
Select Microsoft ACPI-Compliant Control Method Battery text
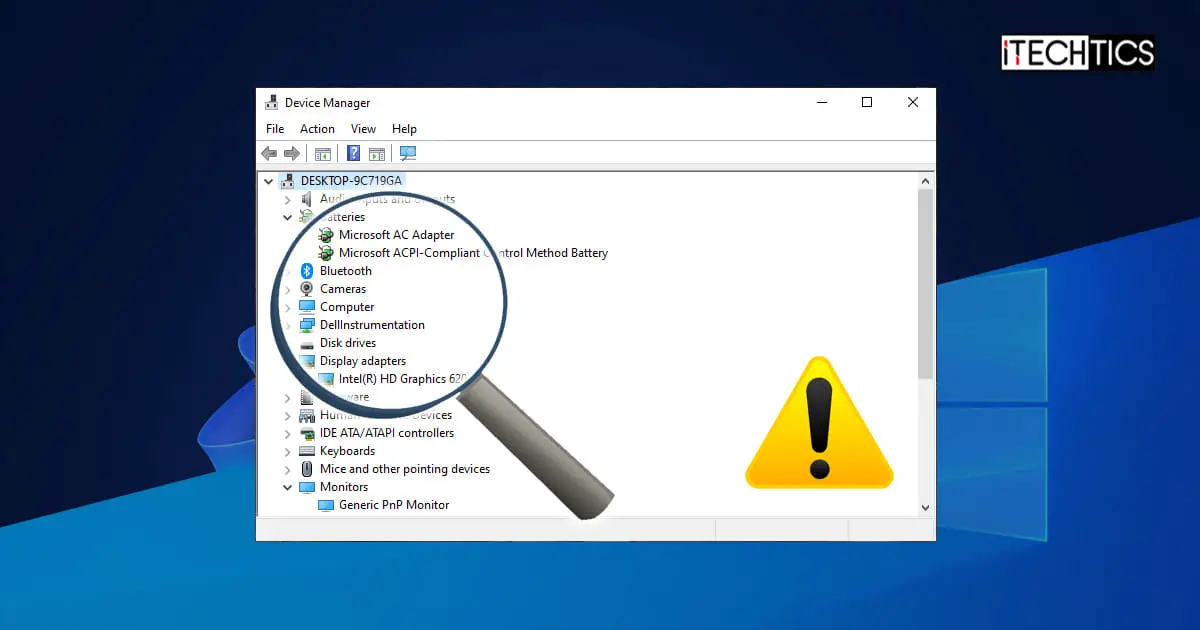[x=473, y=253]
